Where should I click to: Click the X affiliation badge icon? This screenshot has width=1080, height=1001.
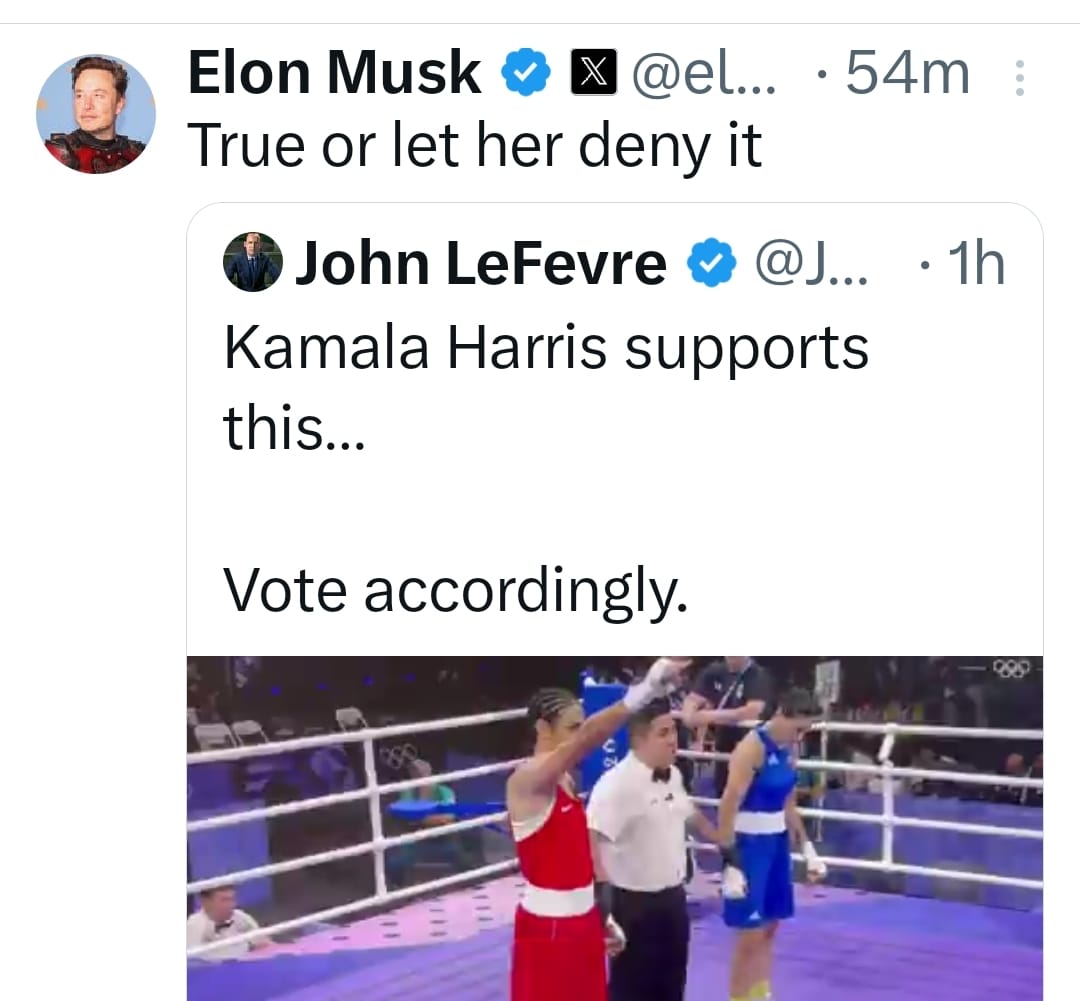(x=594, y=75)
